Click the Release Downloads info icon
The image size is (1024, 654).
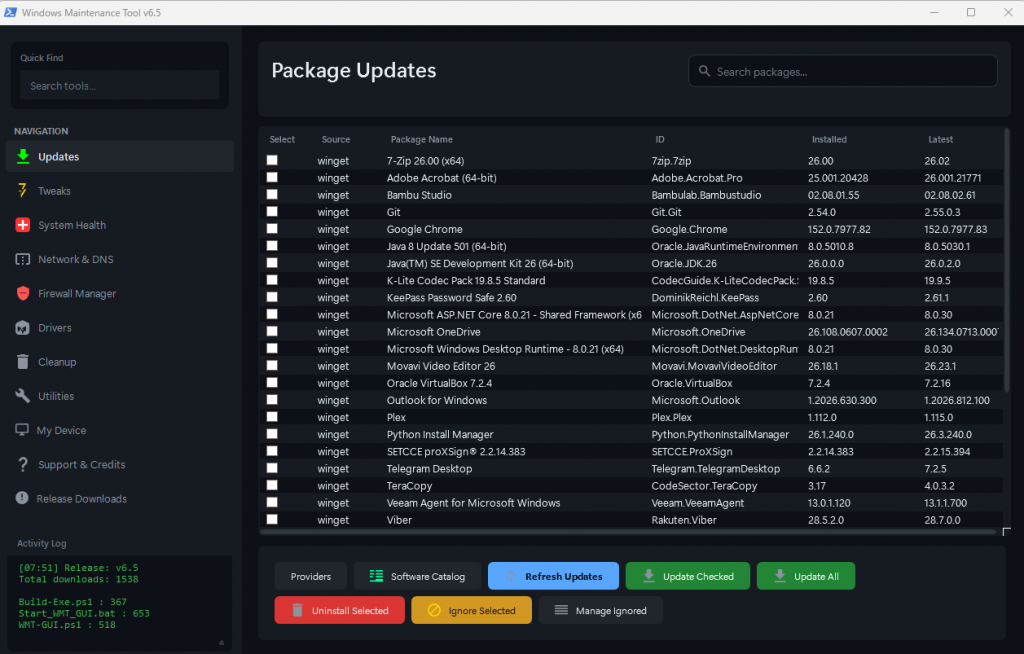tap(22, 498)
